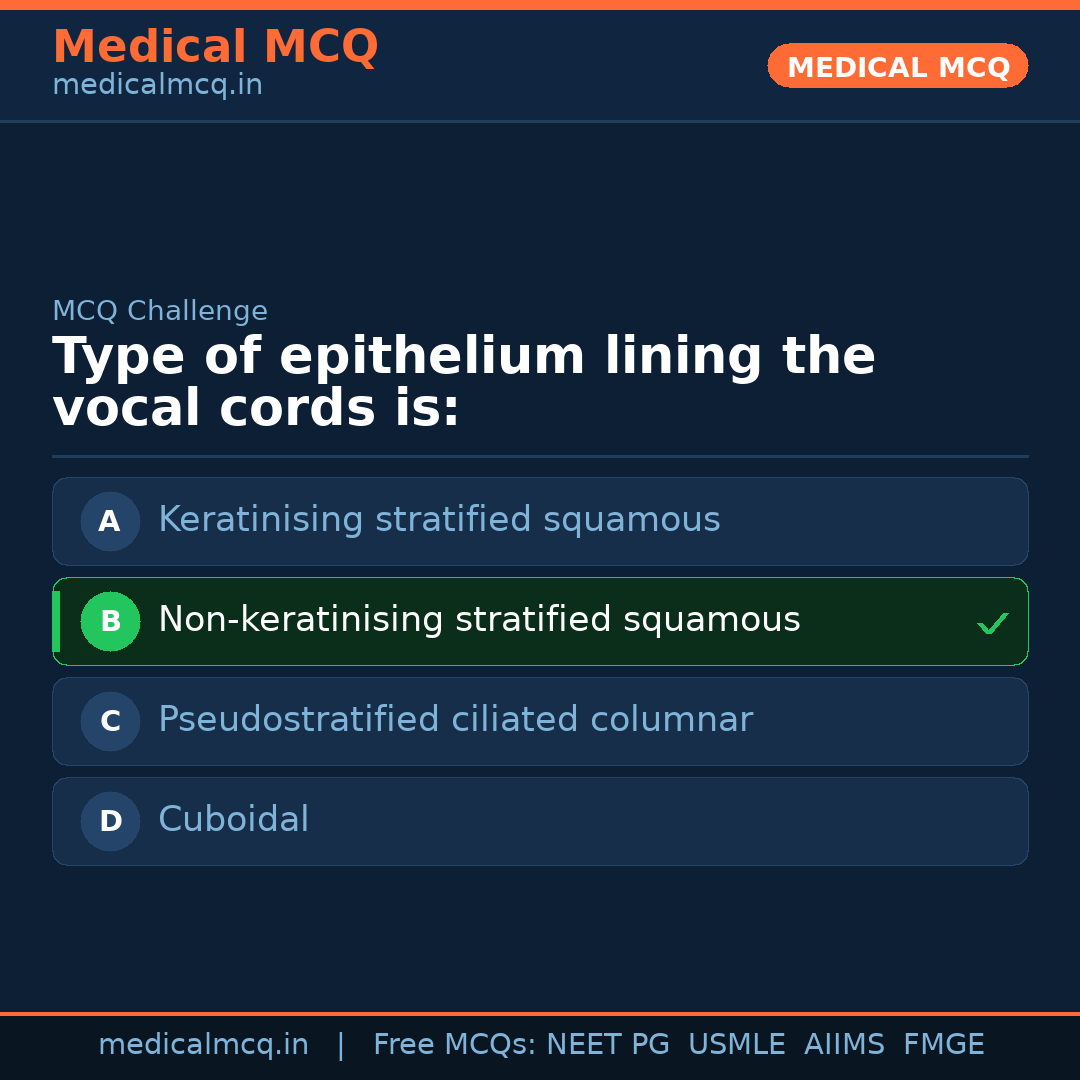Click the orange MEDICAL MCQ badge
Screen dimensions: 1080x1080
click(897, 66)
